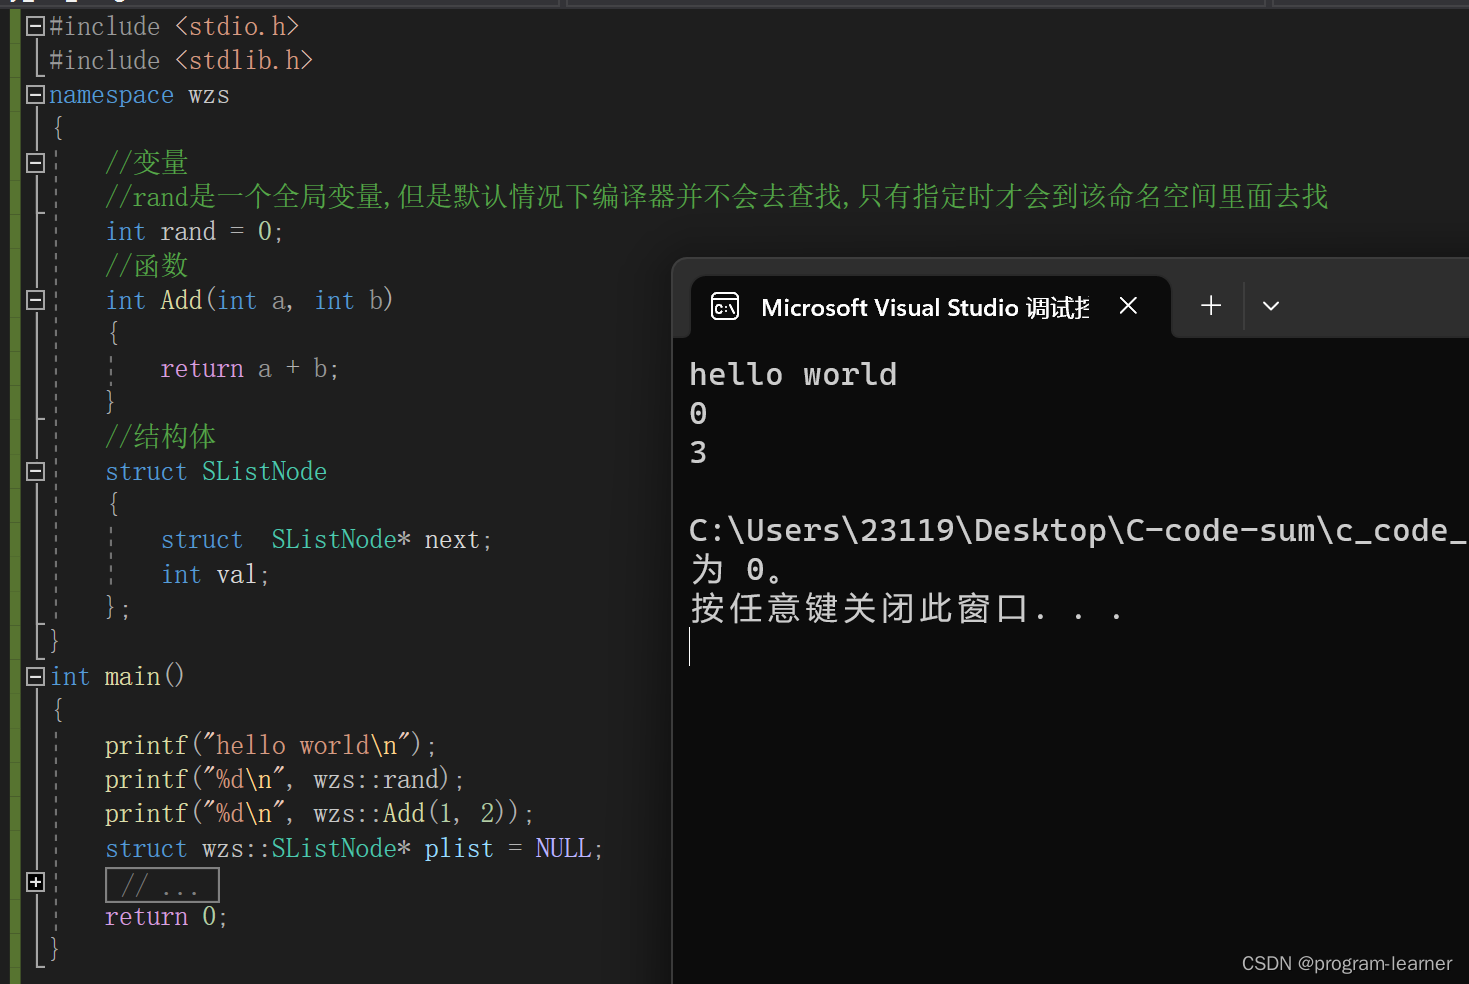Expand the collapsed // ... comment region
Viewport: 1469px width, 984px height.
pyautogui.click(x=35, y=882)
